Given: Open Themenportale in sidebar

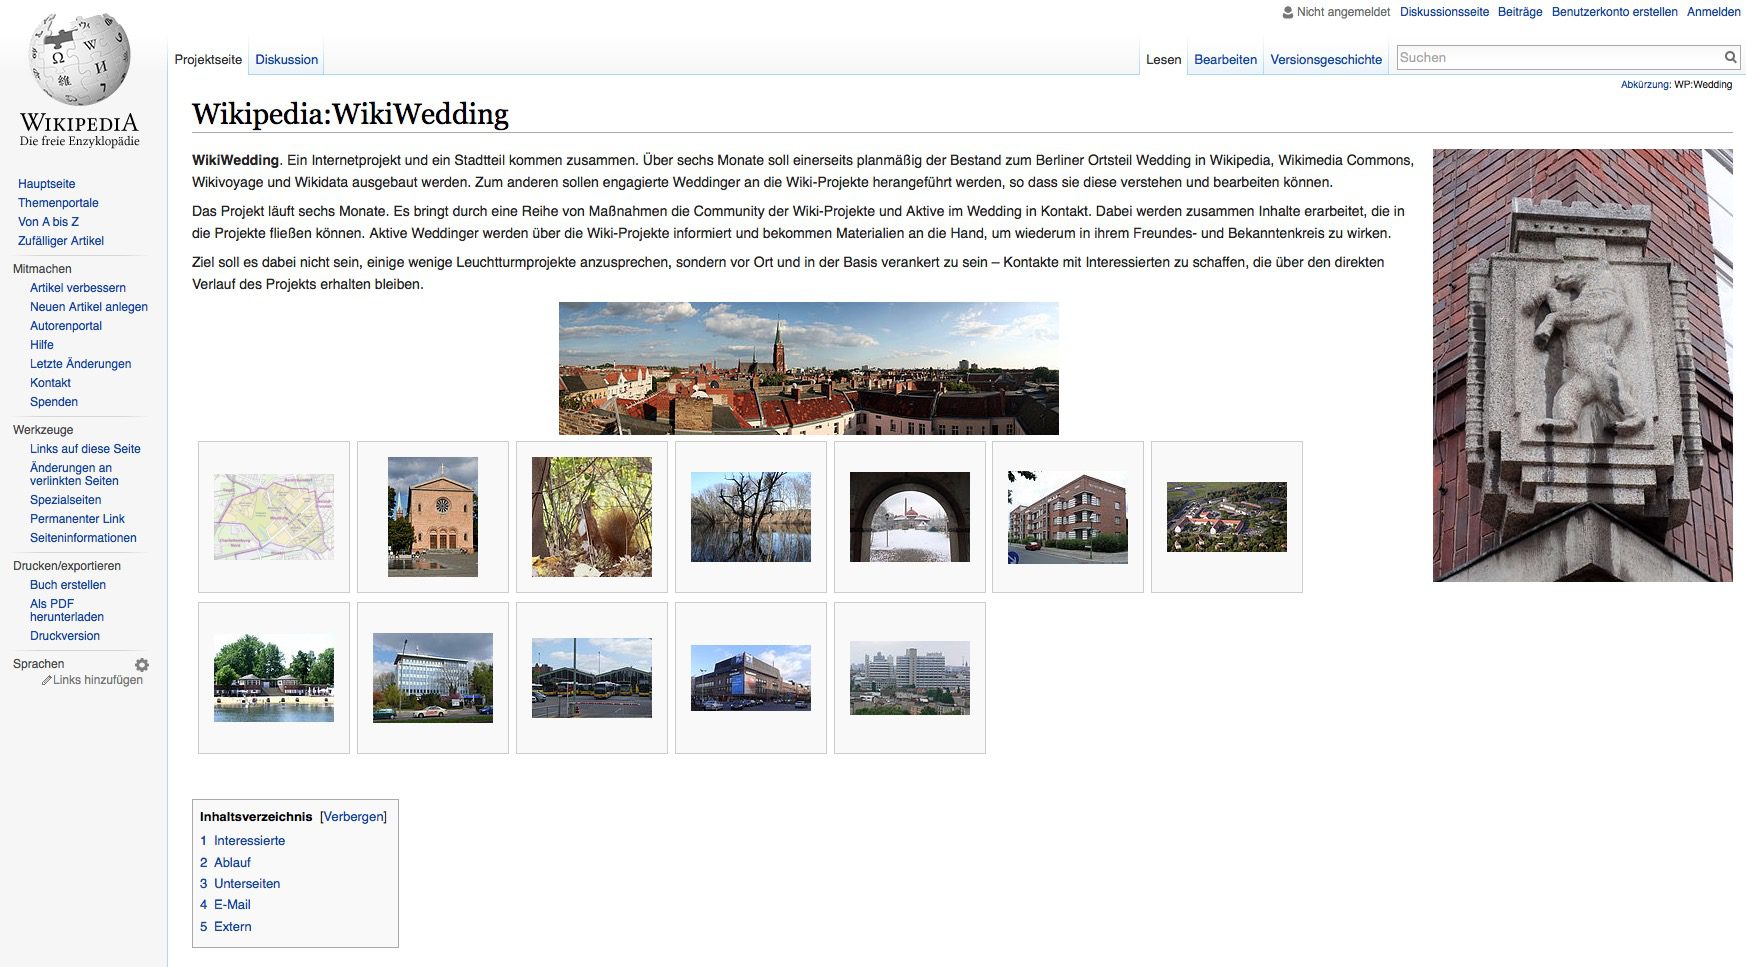Looking at the screenshot, I should click(58, 203).
